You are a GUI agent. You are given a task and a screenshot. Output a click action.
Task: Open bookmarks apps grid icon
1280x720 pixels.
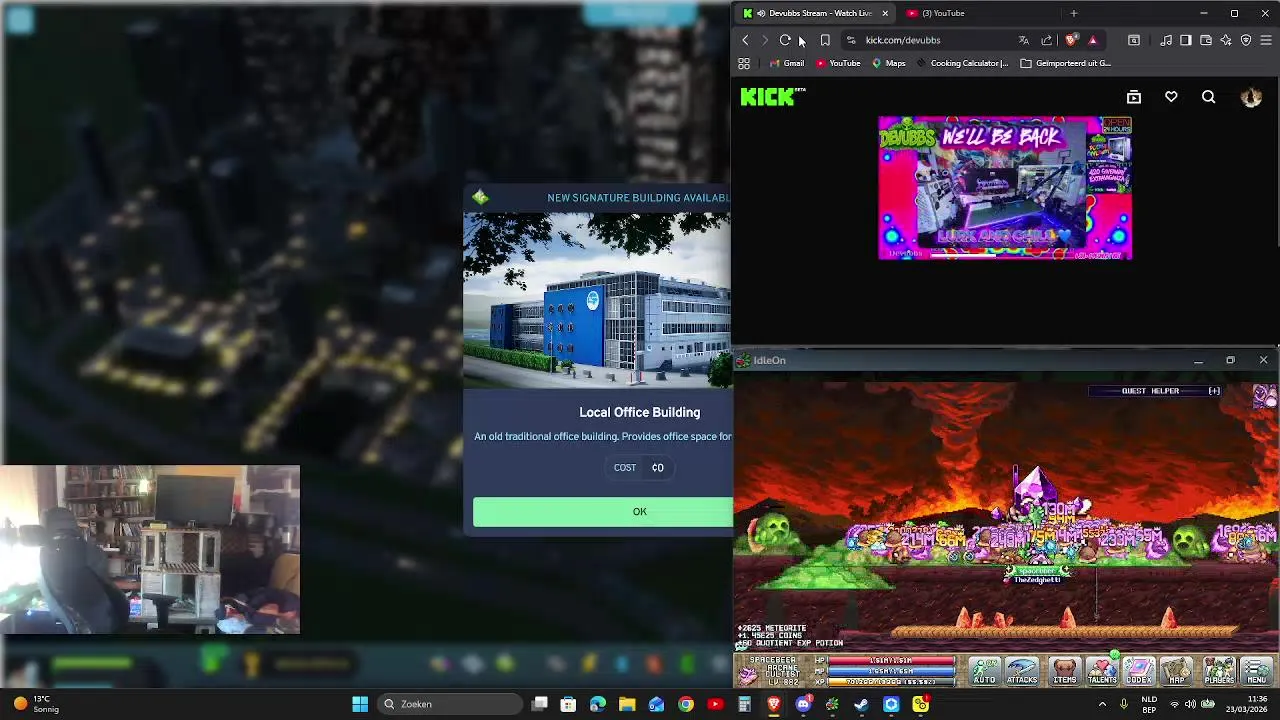(x=744, y=63)
